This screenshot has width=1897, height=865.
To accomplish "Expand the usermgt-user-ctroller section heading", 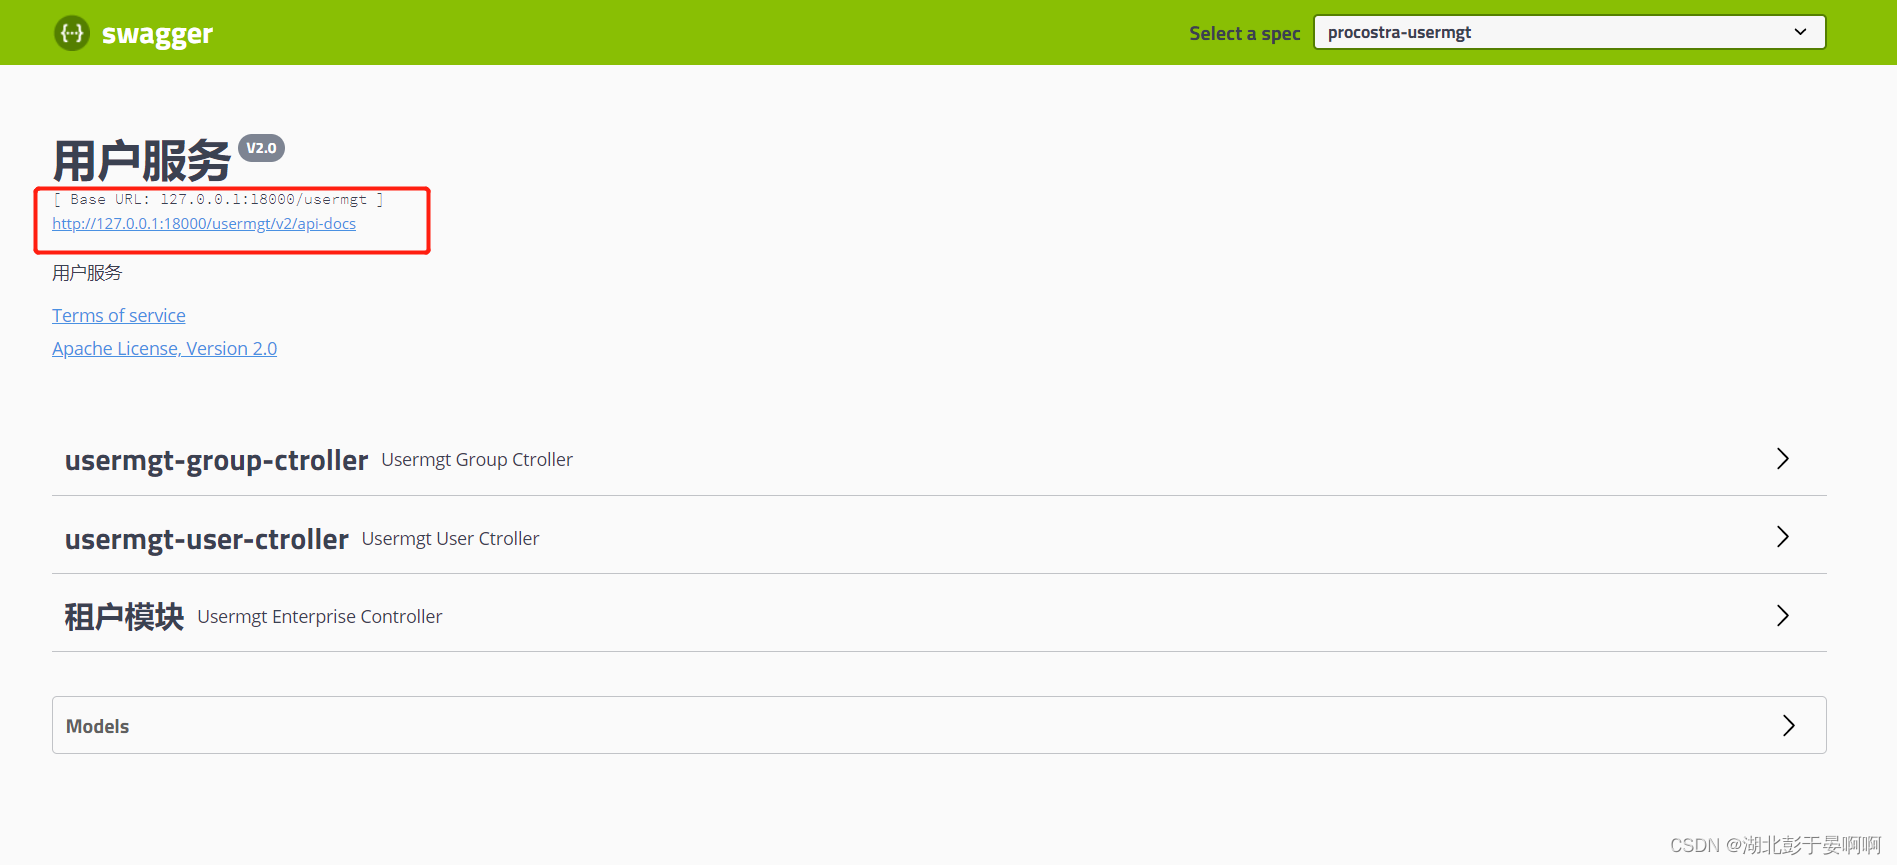I will [207, 539].
